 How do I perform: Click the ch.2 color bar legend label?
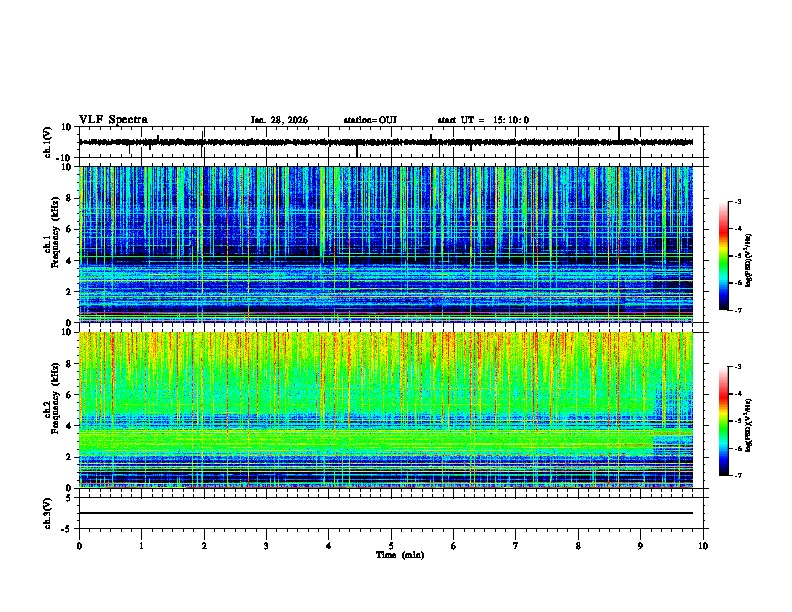pyautogui.click(x=749, y=425)
